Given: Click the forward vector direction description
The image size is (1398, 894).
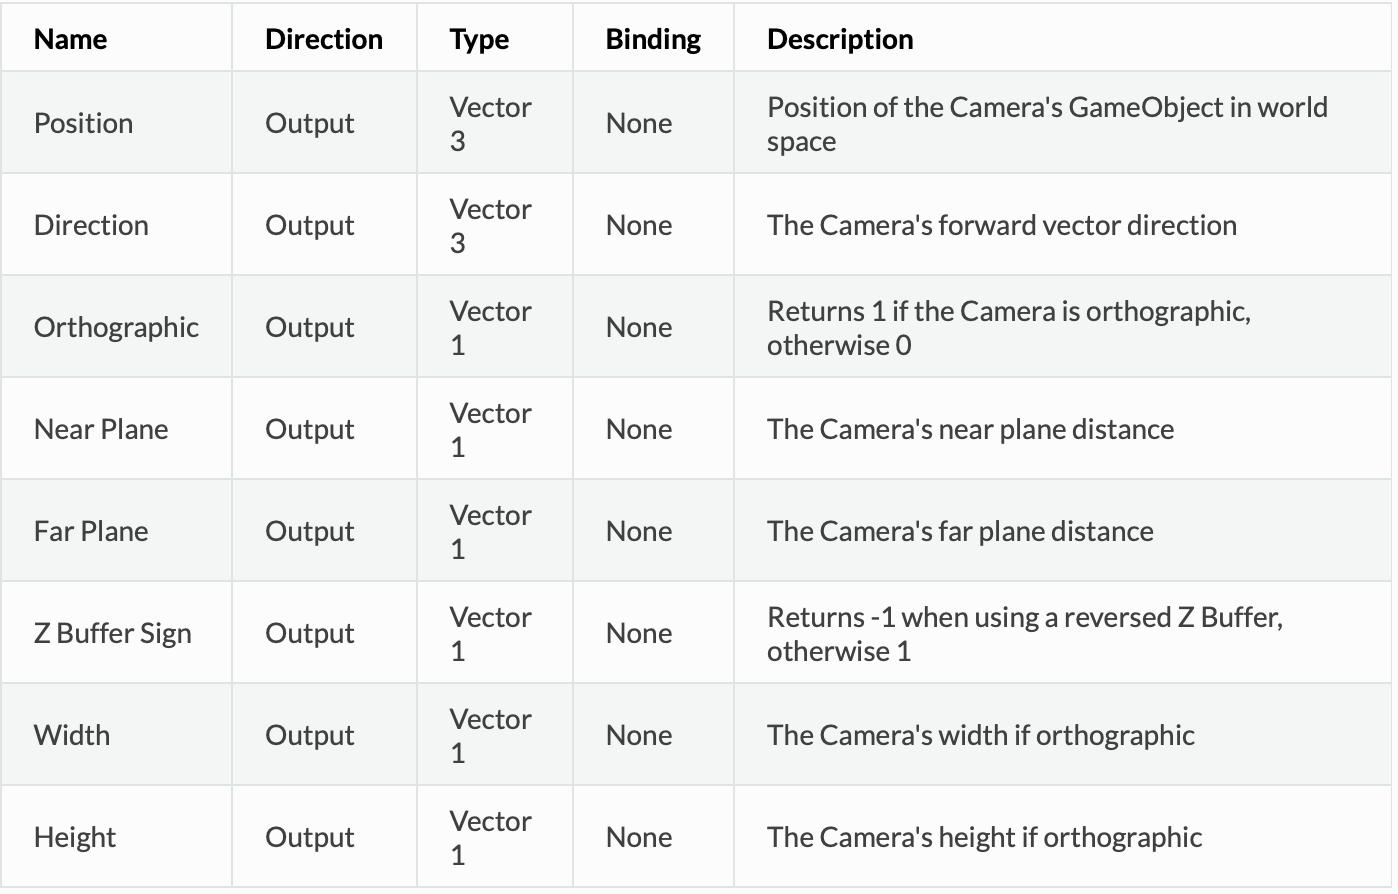Looking at the screenshot, I should point(1002,225).
